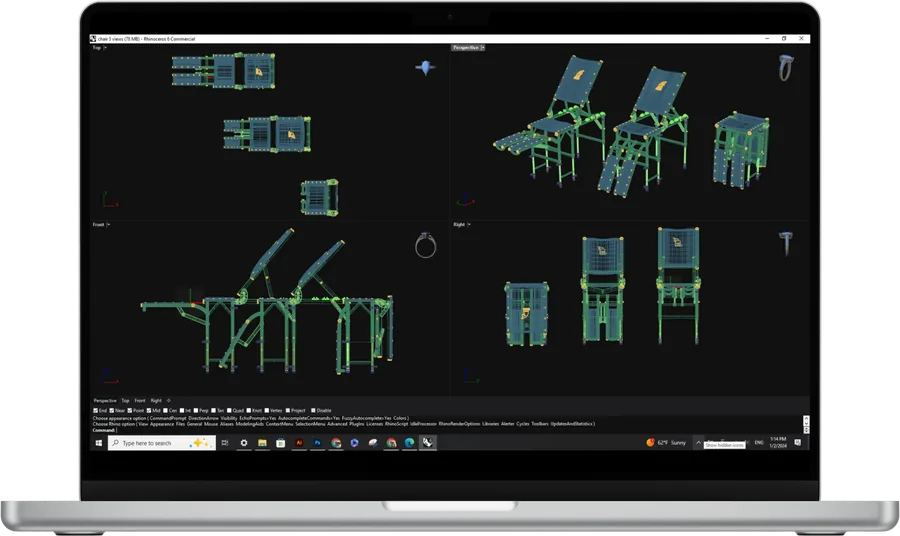Focus the Type here to search box
Viewport: 900px width, 536px height.
(x=162, y=443)
